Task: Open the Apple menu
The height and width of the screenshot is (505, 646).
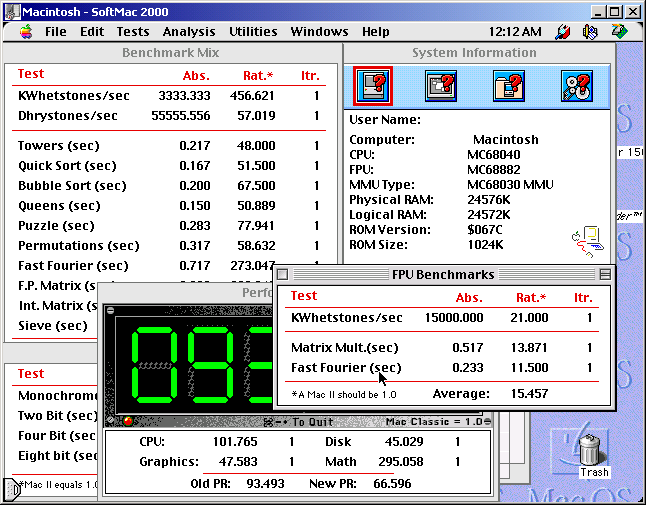Action: click(26, 32)
